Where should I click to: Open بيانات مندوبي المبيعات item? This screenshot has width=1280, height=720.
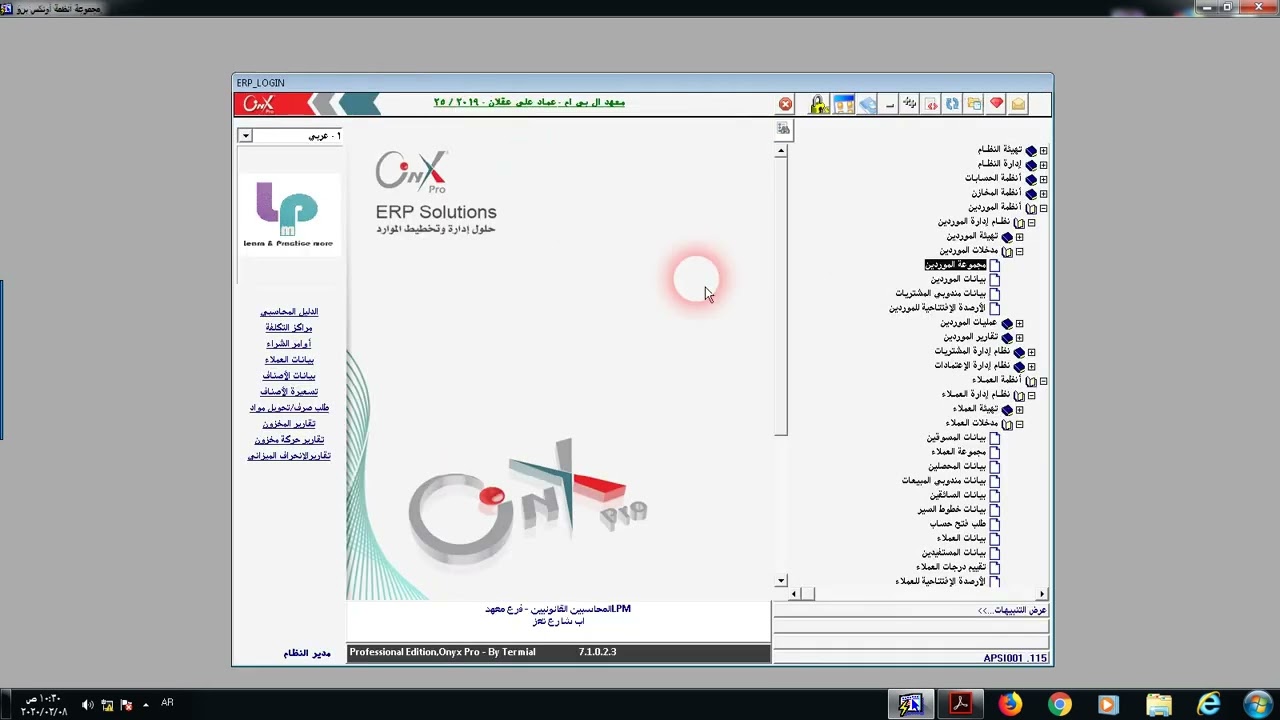(x=944, y=481)
